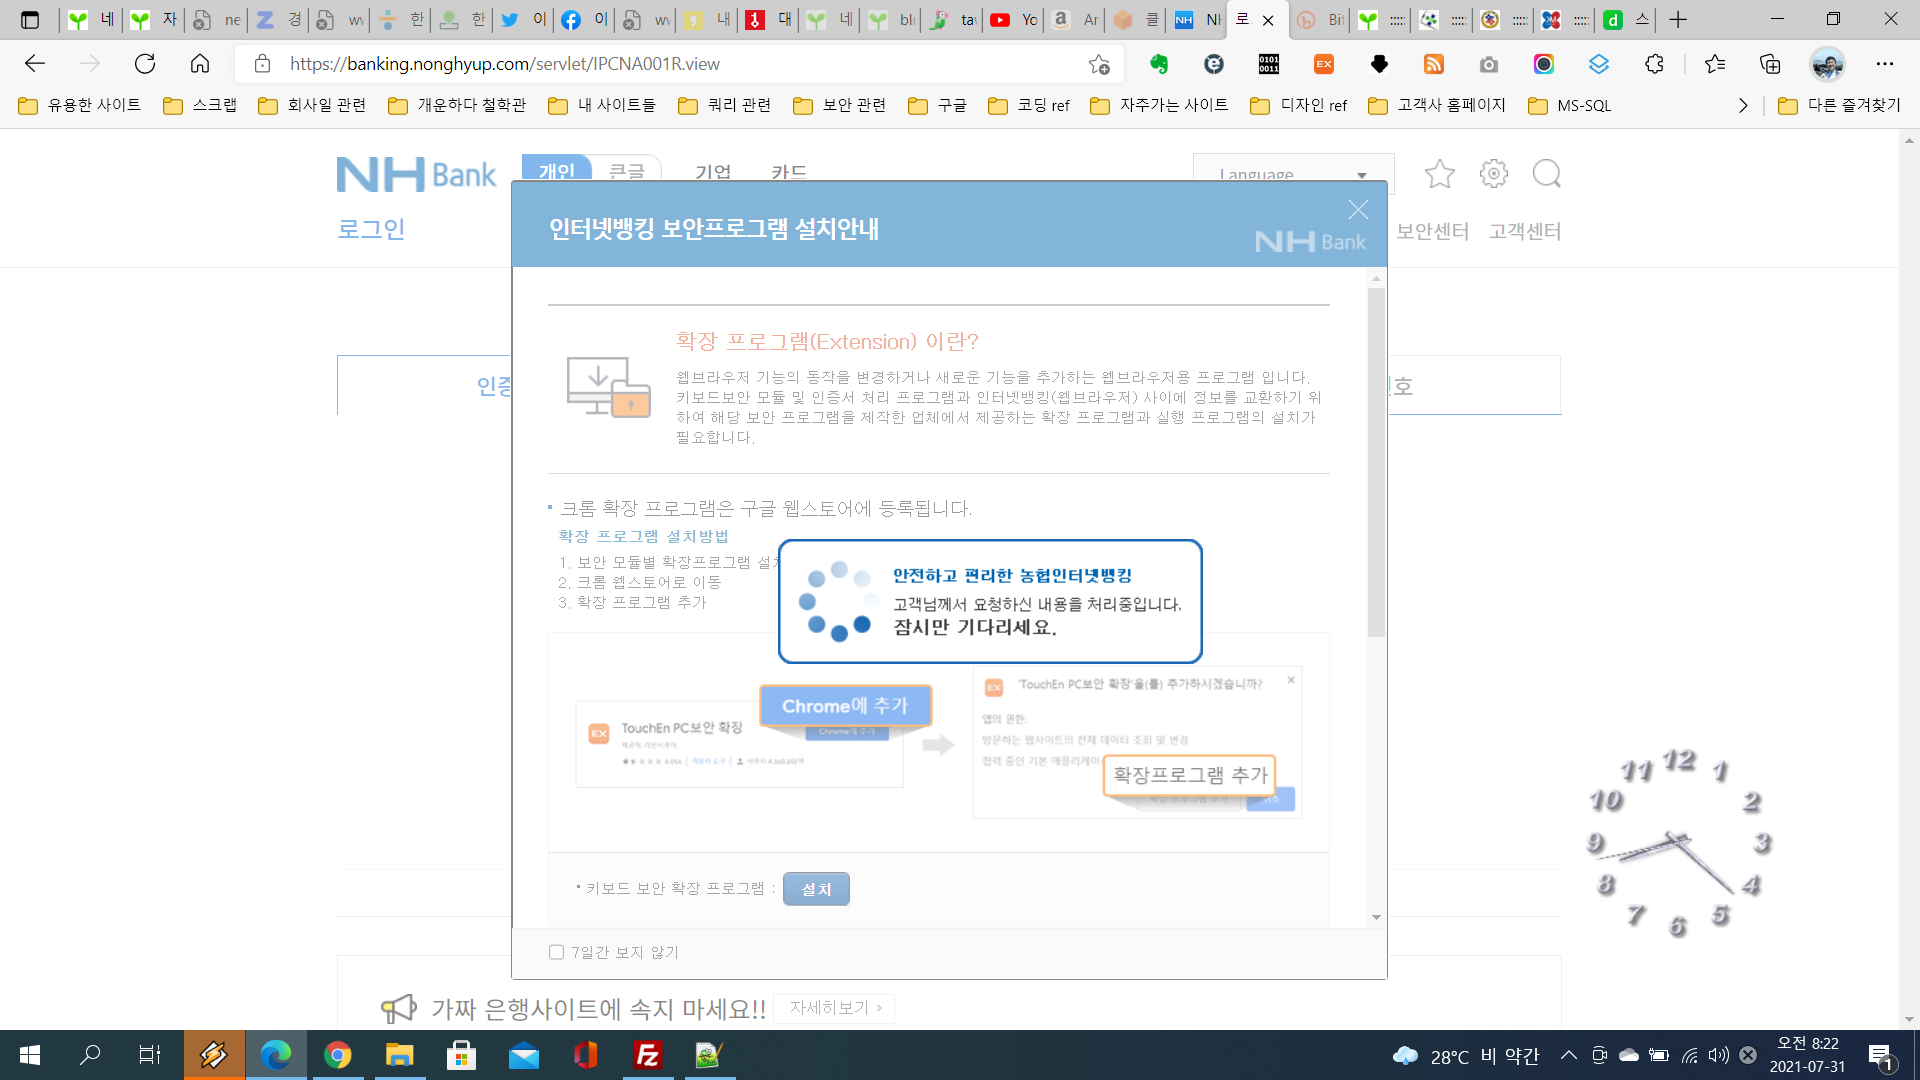Click the favorites star icon on NH Bank page
The image size is (1920, 1080).
[x=1439, y=174]
